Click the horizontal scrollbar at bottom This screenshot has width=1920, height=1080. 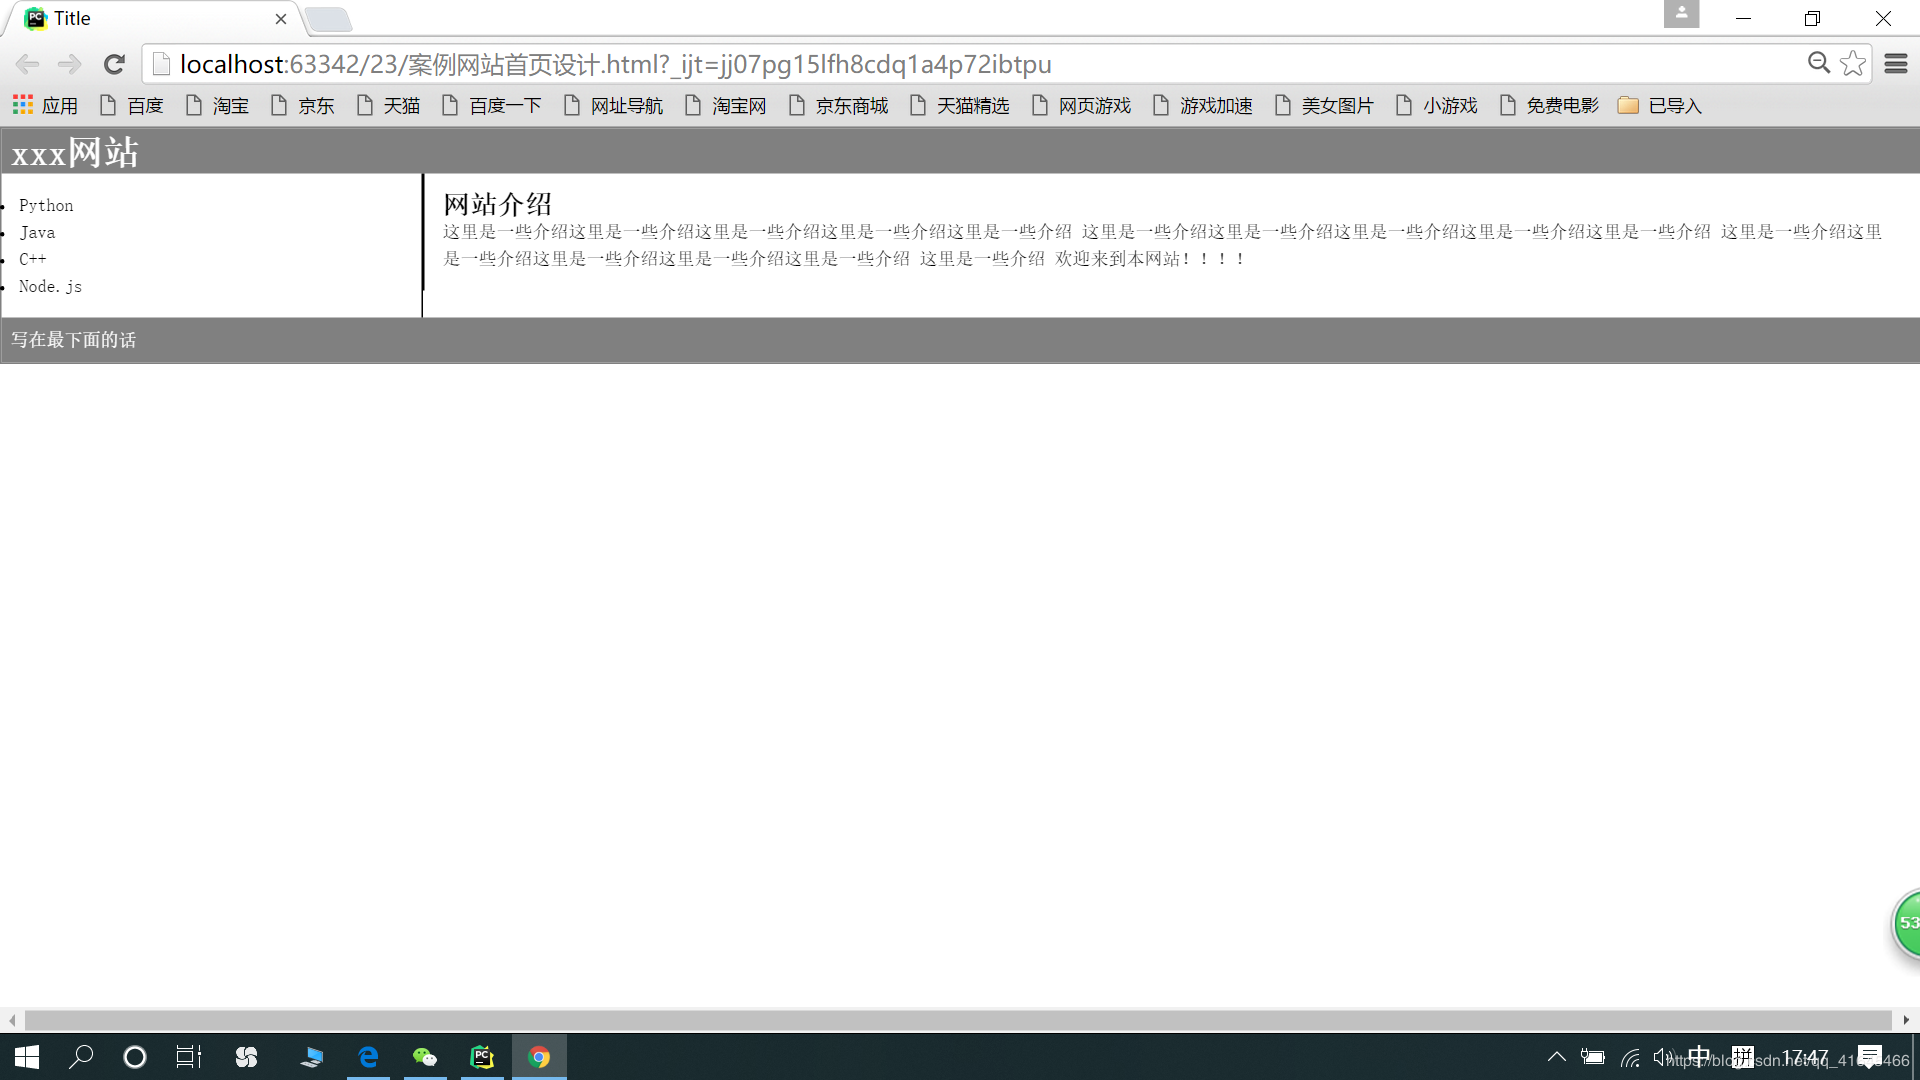click(957, 1020)
